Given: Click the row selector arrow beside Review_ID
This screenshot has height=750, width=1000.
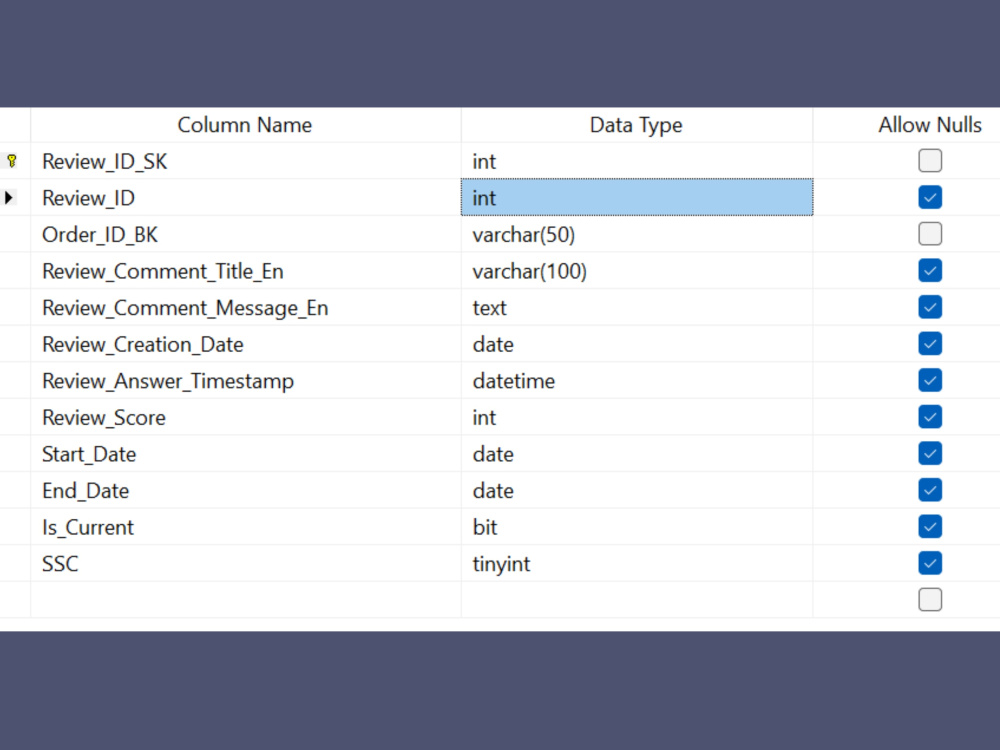Looking at the screenshot, I should pyautogui.click(x=9, y=198).
